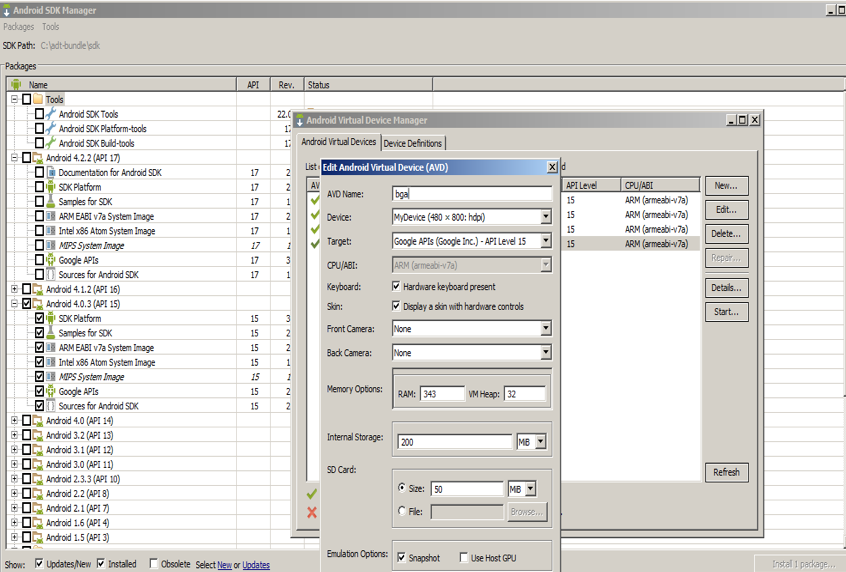Click the API 15 Google APIs icon
This screenshot has width=846, height=572.
(51, 391)
